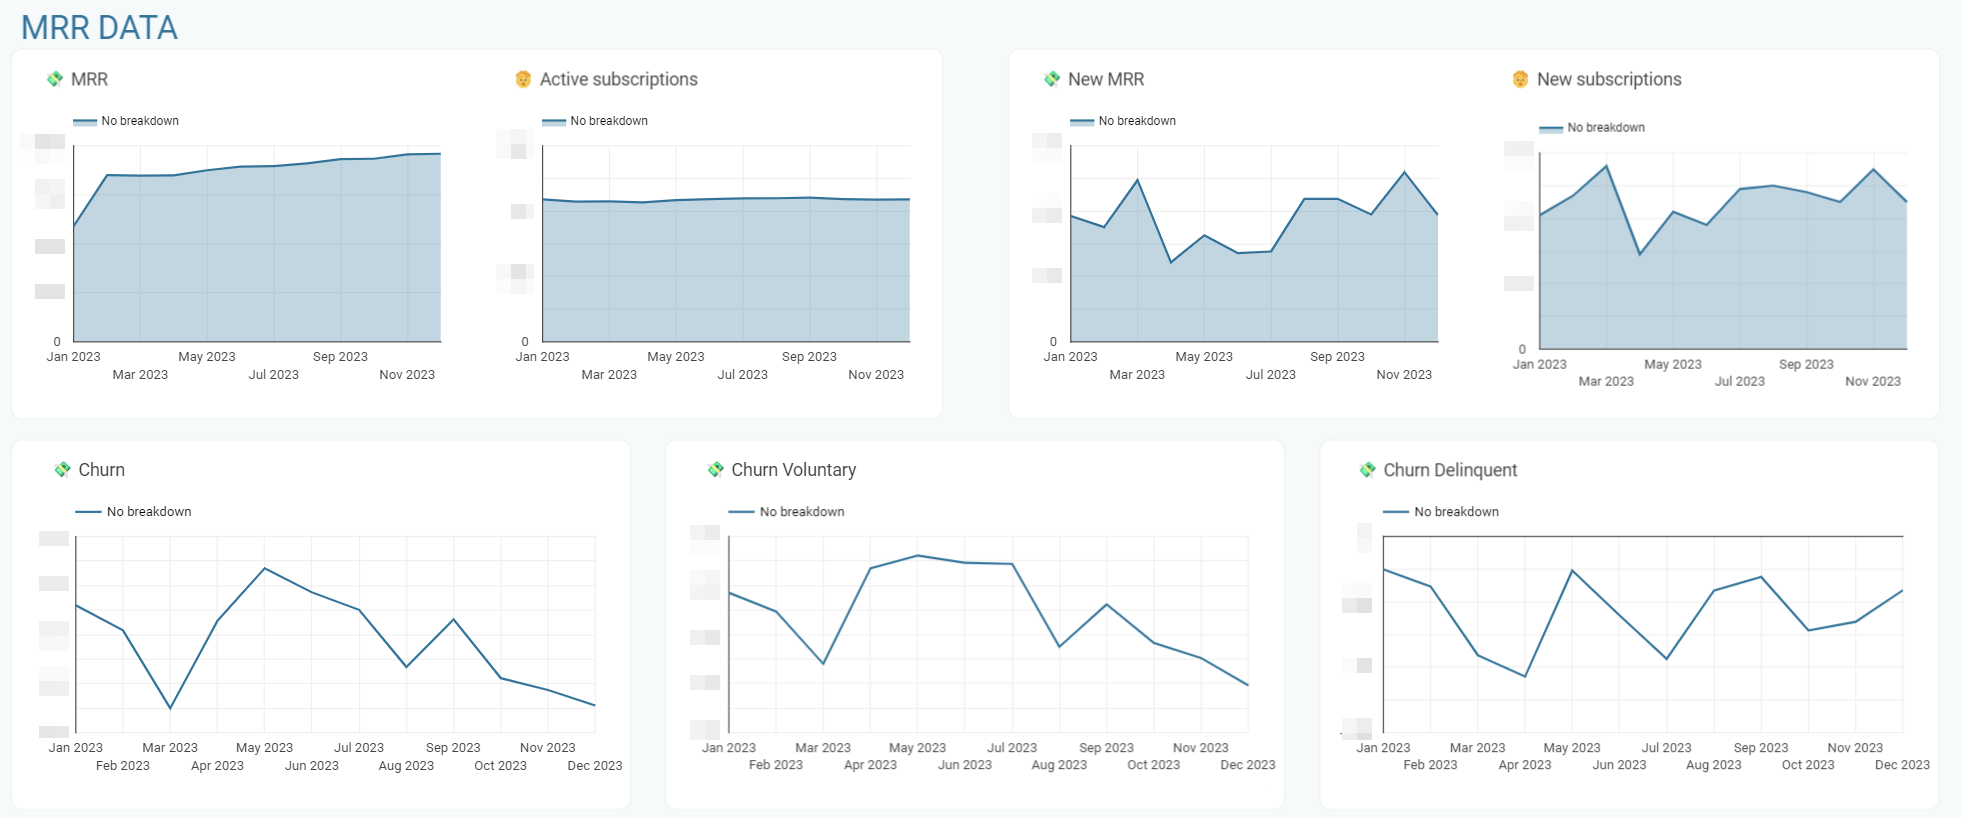Toggle No breakdown legend in Churn chart
Screen dimensions: 1961x818
[x=134, y=512]
